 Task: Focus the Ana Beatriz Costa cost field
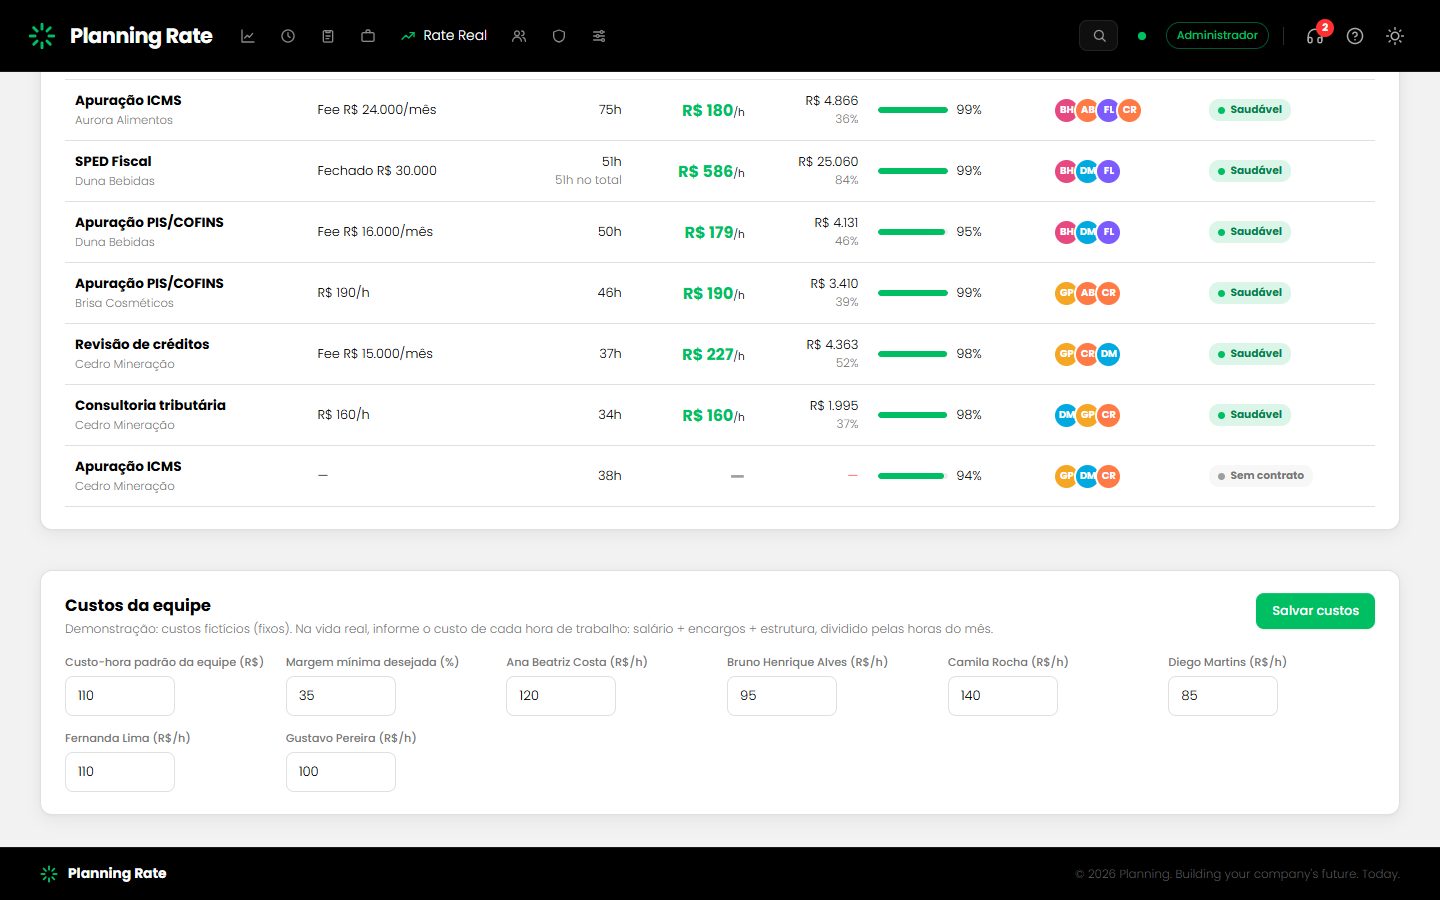pyautogui.click(x=561, y=696)
